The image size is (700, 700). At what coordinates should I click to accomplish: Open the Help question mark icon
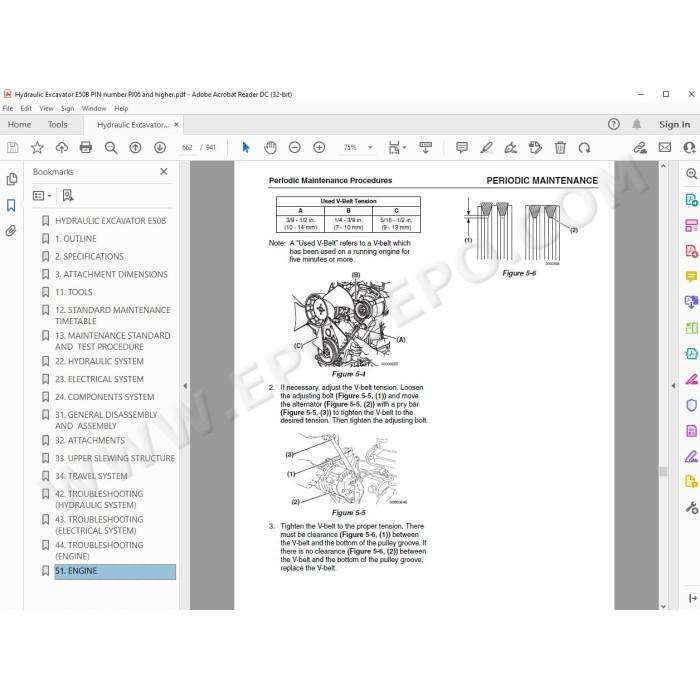pyautogui.click(x=614, y=124)
